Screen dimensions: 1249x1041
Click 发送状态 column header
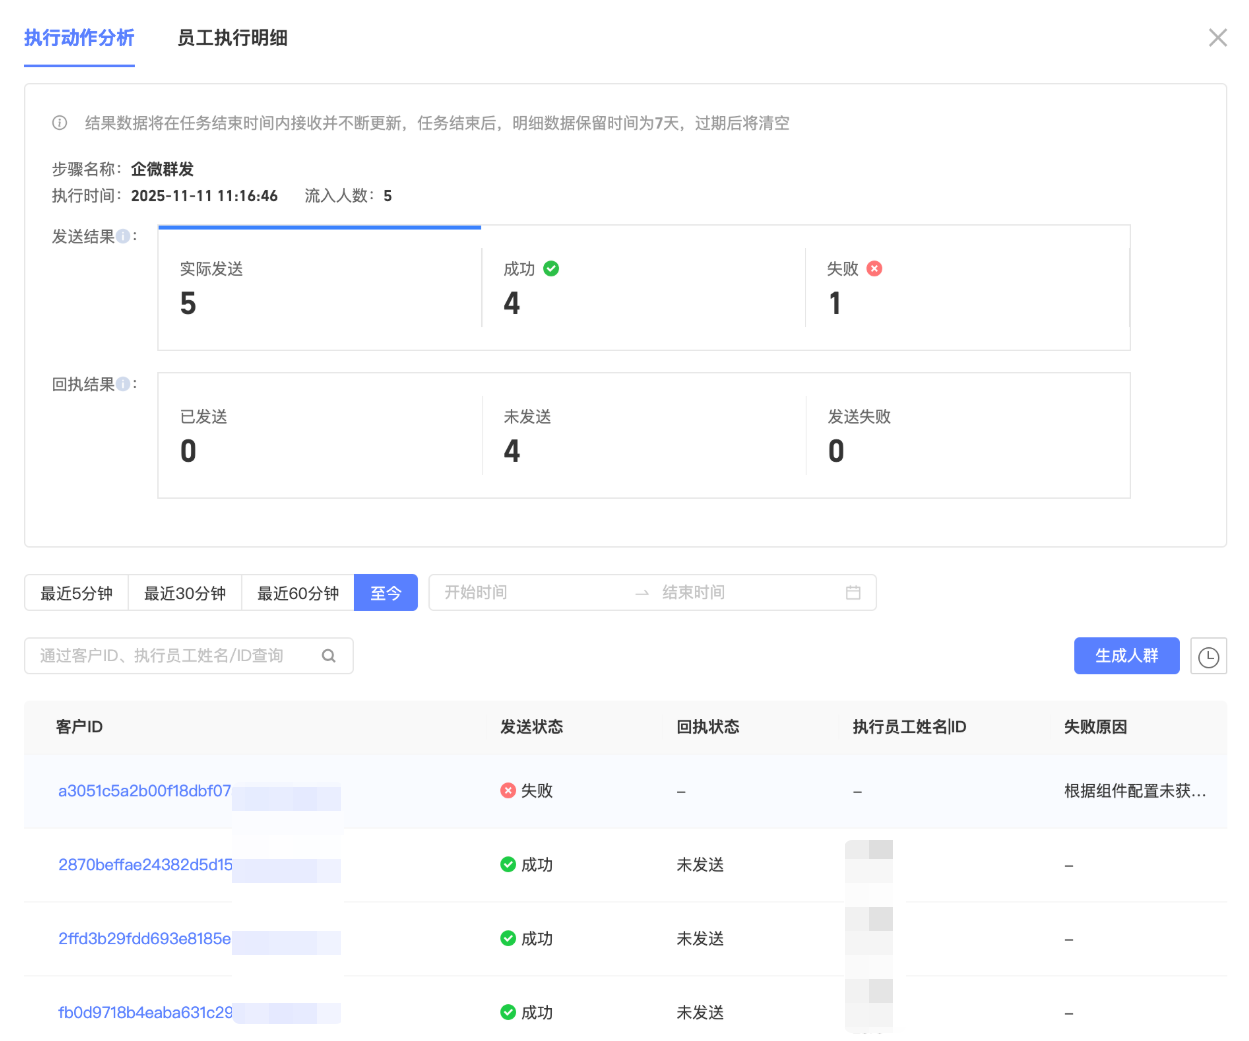[x=532, y=727]
